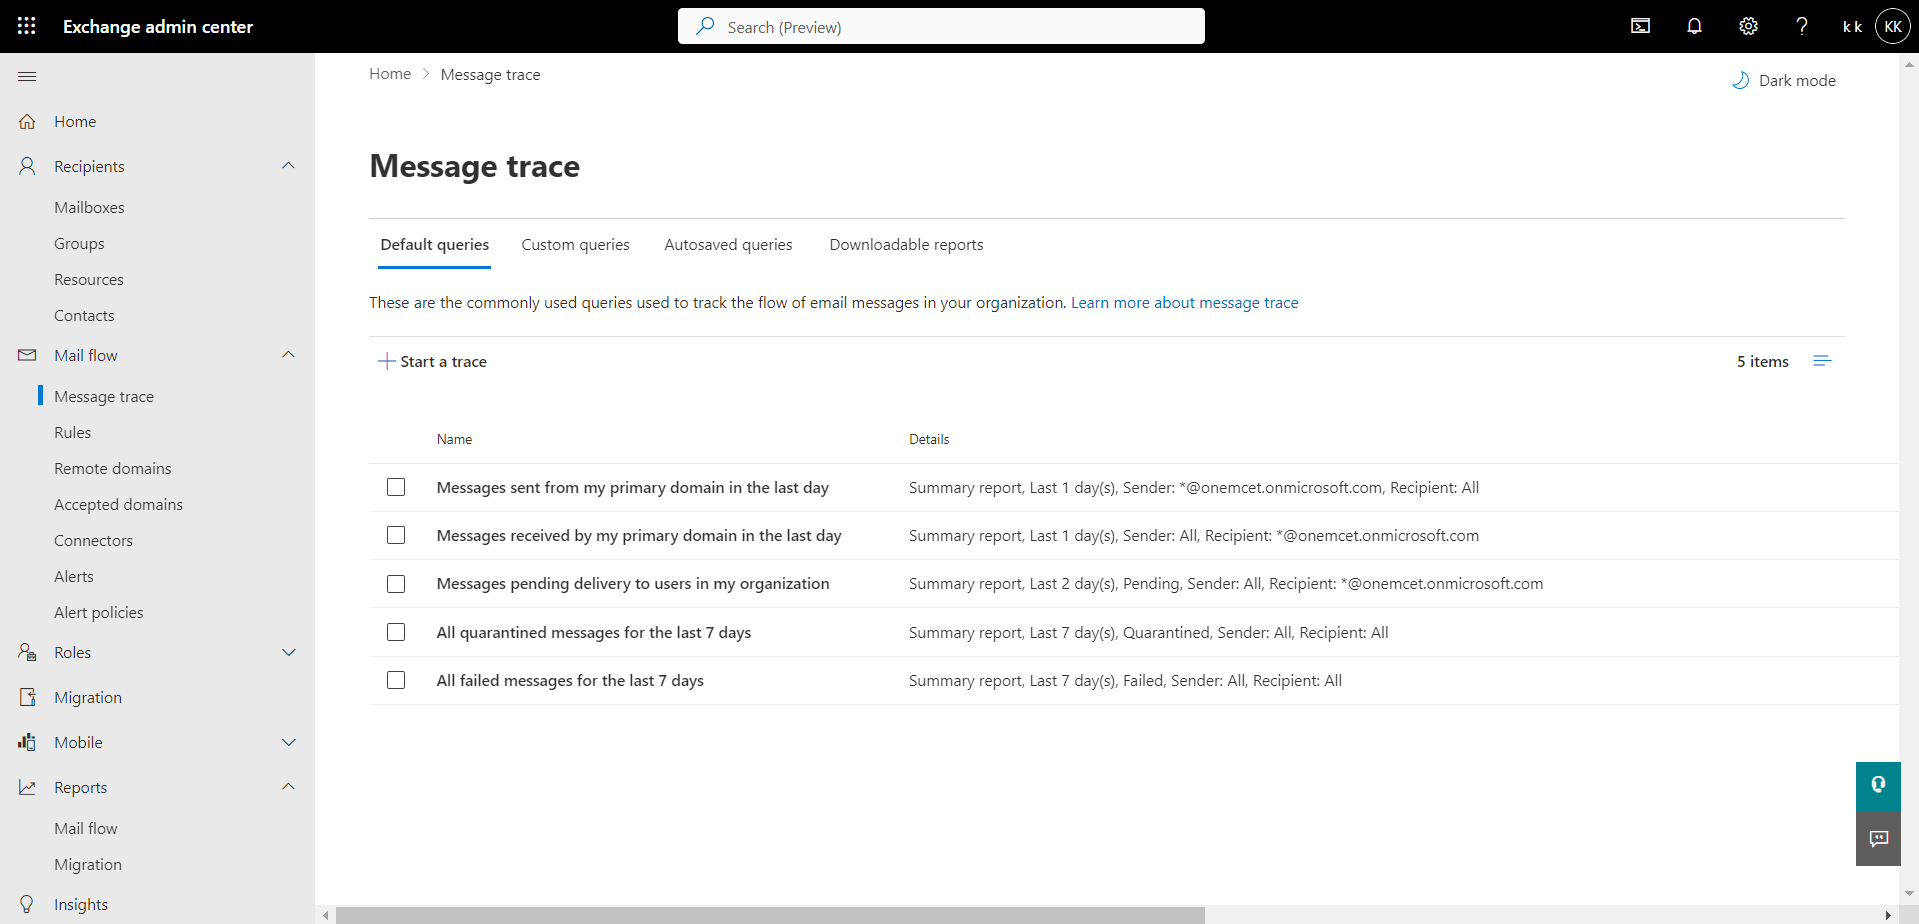The width and height of the screenshot is (1919, 924).
Task: Expand the Mobile section chevron
Action: [x=288, y=742]
